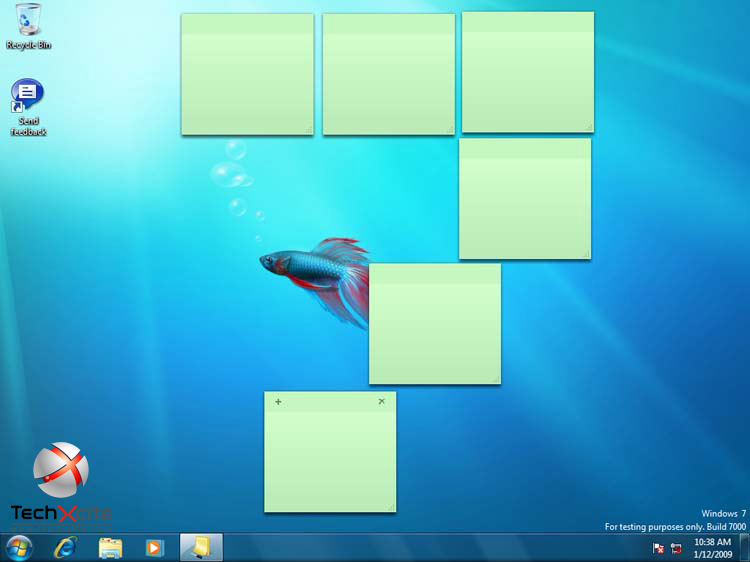This screenshot has height=562, width=750.
Task: Open the Recycle Bin desktop icon
Action: (28, 26)
